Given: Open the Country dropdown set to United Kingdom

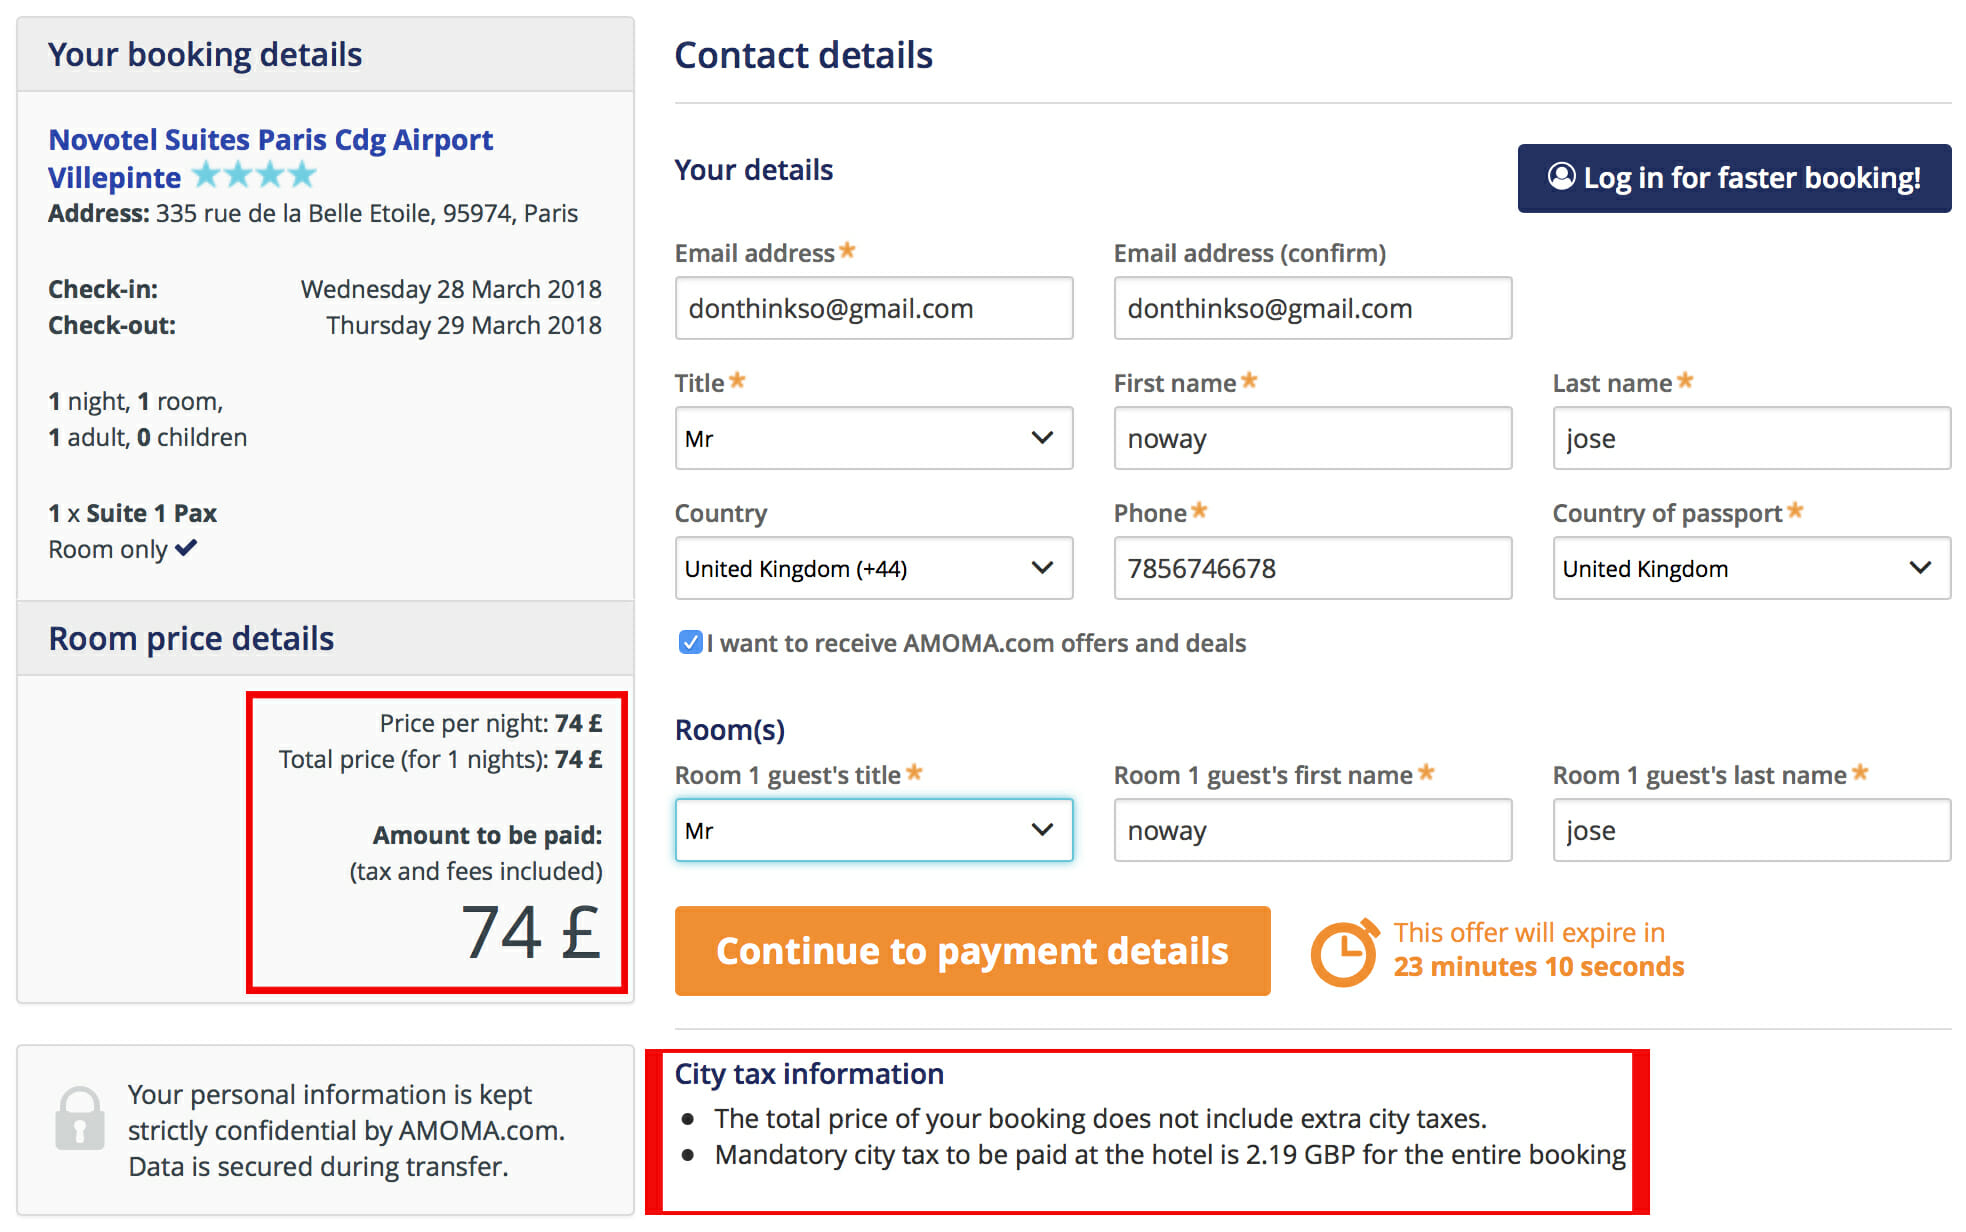Looking at the screenshot, I should point(872,568).
